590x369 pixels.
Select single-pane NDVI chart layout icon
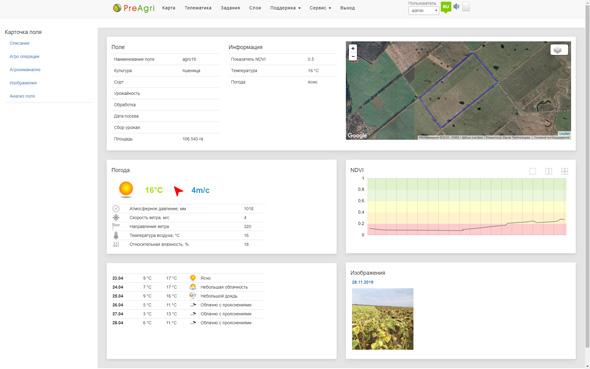point(532,171)
